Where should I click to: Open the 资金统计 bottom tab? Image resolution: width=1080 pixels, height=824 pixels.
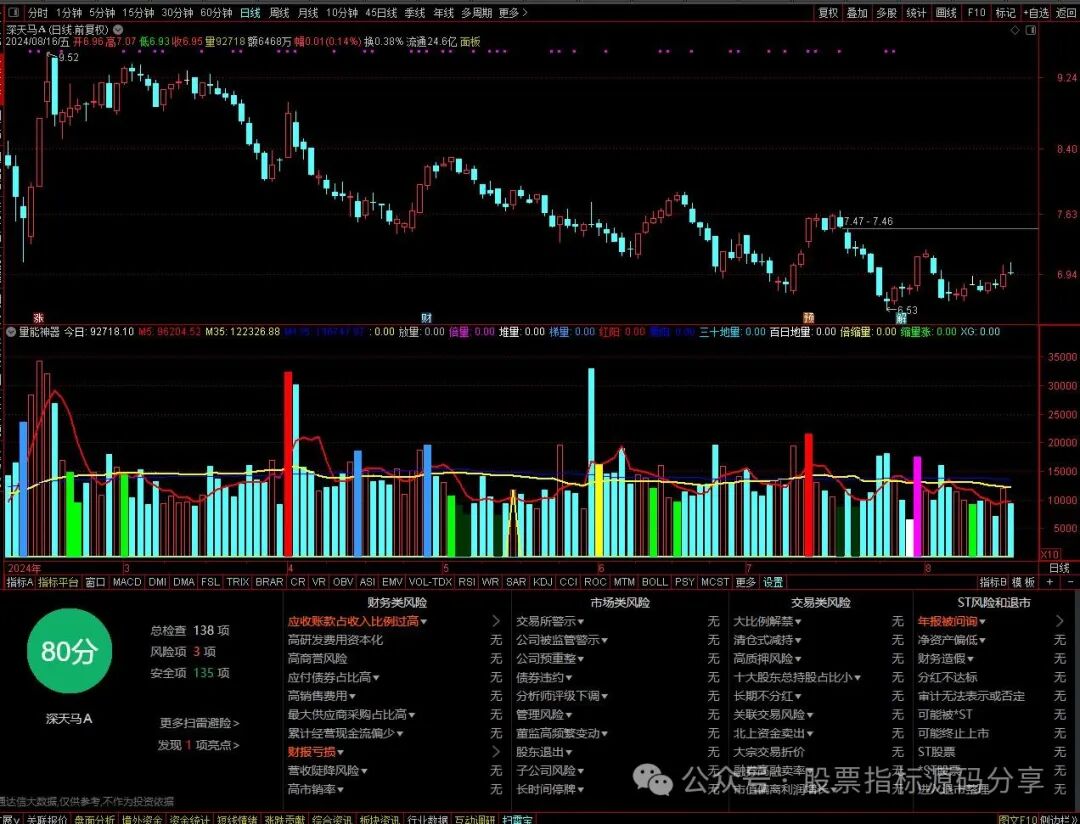(189, 819)
